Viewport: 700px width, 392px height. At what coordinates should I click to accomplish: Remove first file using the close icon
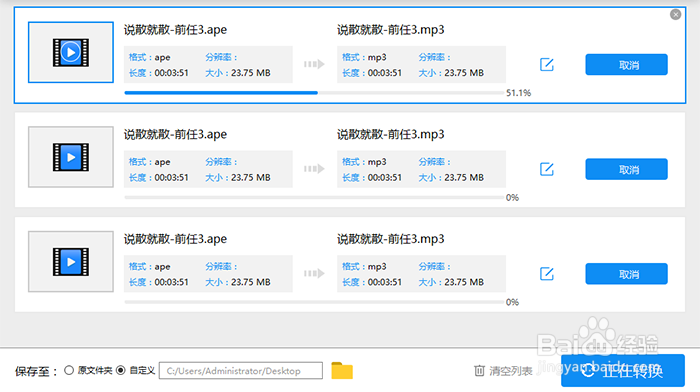(675, 15)
